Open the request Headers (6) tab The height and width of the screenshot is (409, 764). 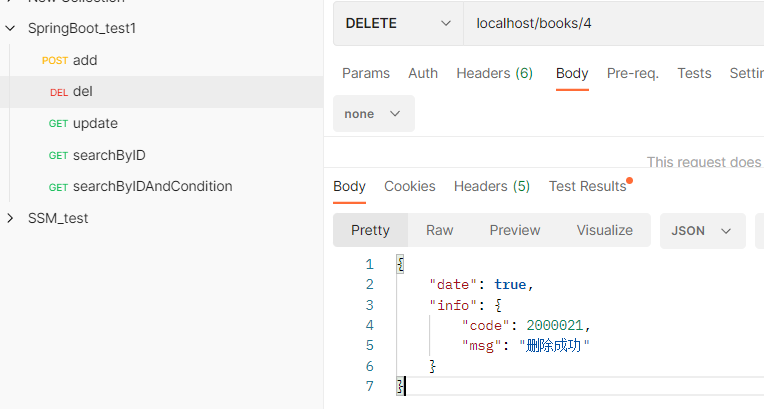tap(494, 73)
